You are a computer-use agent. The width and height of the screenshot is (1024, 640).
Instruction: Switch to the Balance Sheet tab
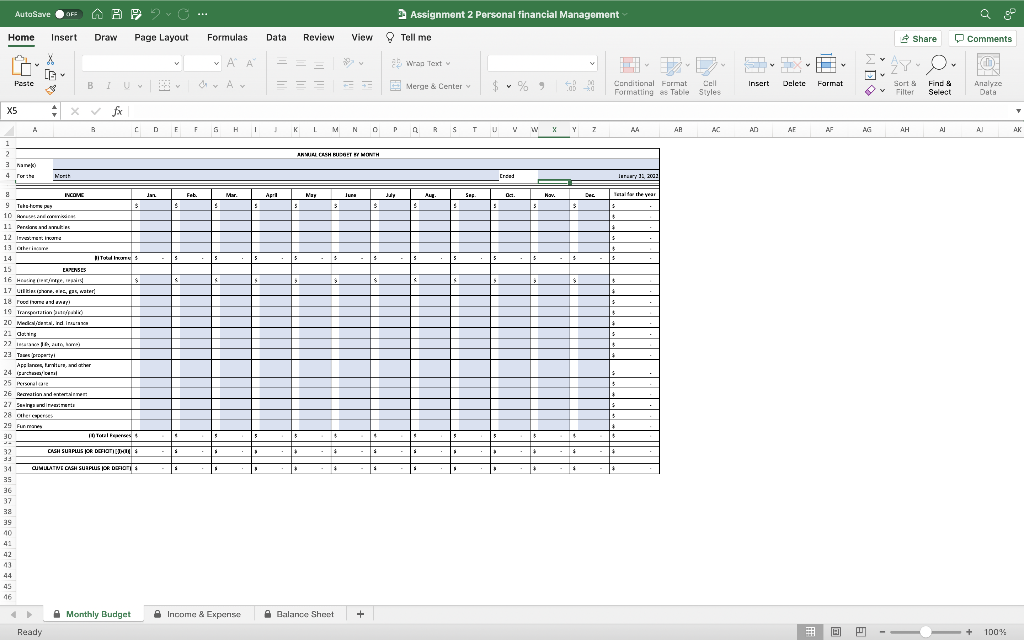pyautogui.click(x=299, y=613)
